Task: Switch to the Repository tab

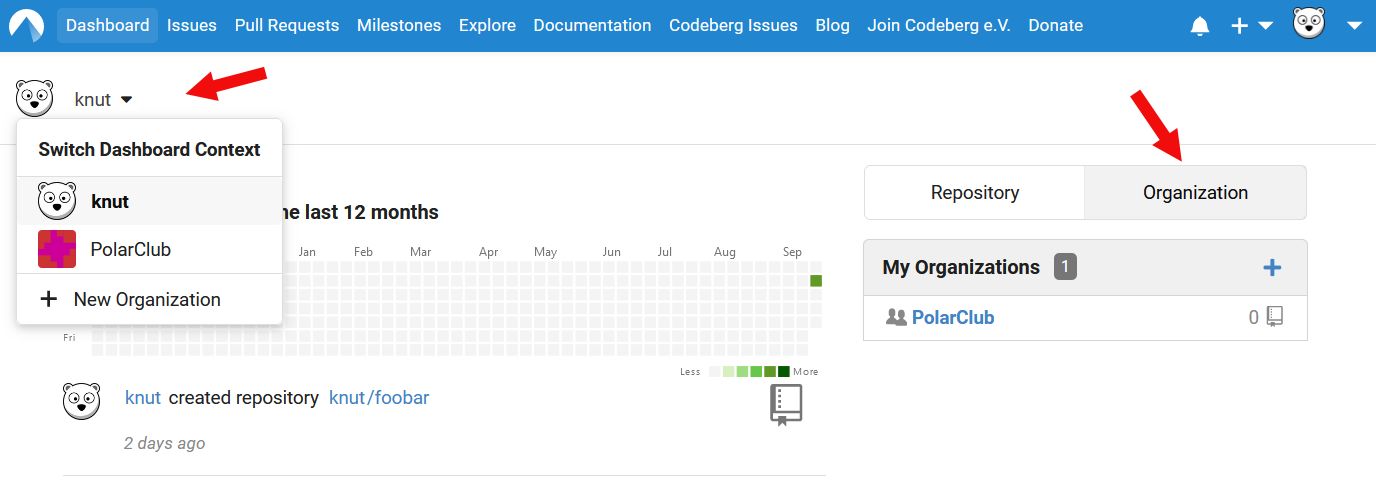Action: click(x=974, y=192)
